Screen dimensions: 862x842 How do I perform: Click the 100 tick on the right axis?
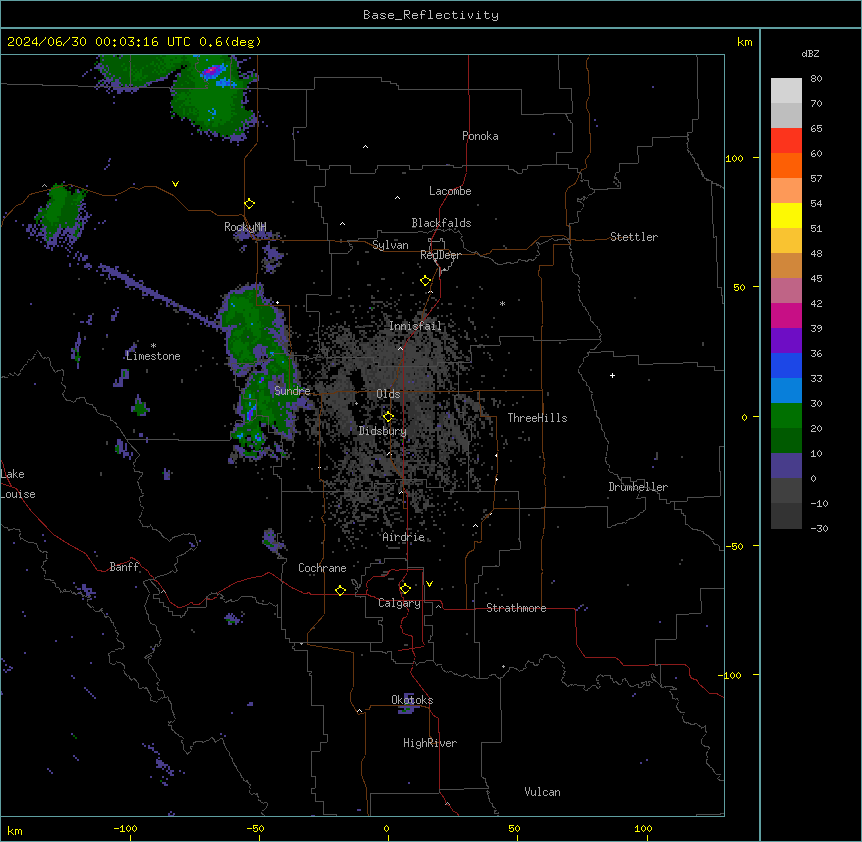pyautogui.click(x=734, y=158)
